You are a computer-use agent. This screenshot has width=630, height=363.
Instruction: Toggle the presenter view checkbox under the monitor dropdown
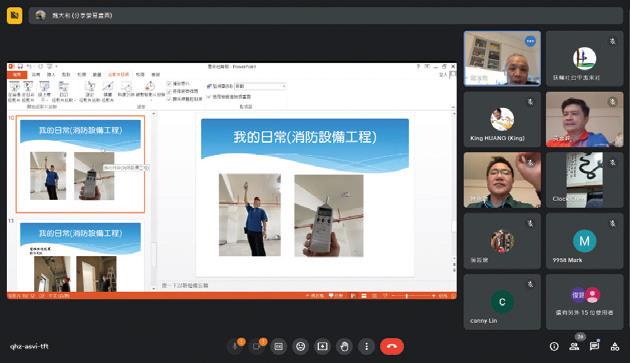(x=209, y=97)
